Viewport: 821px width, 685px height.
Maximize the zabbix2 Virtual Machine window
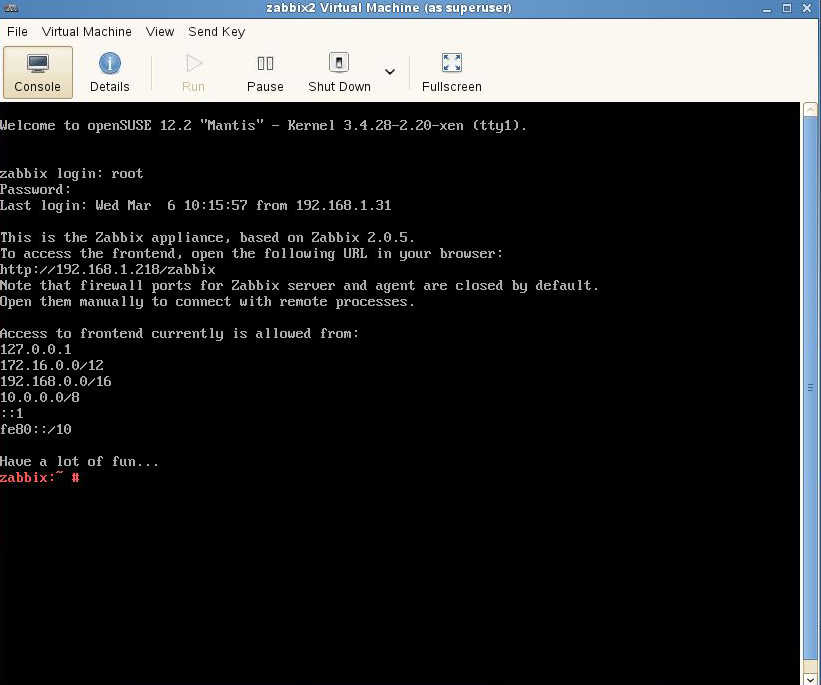point(786,8)
